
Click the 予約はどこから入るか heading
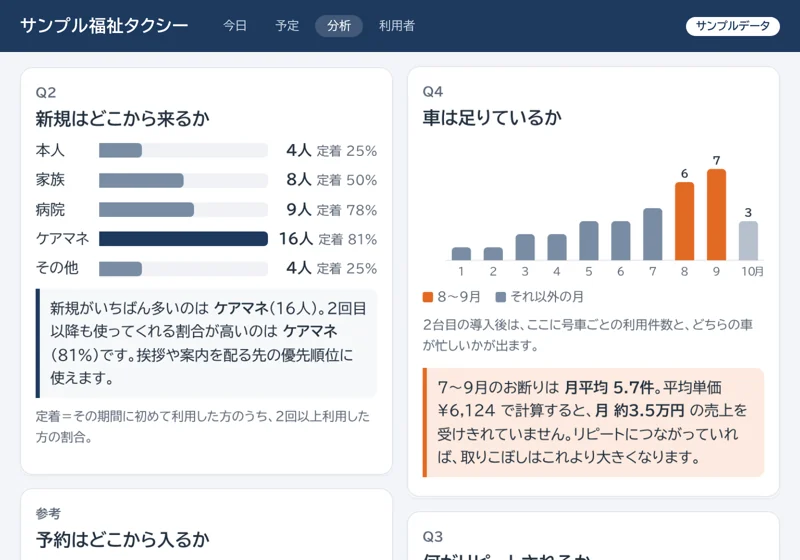point(122,539)
